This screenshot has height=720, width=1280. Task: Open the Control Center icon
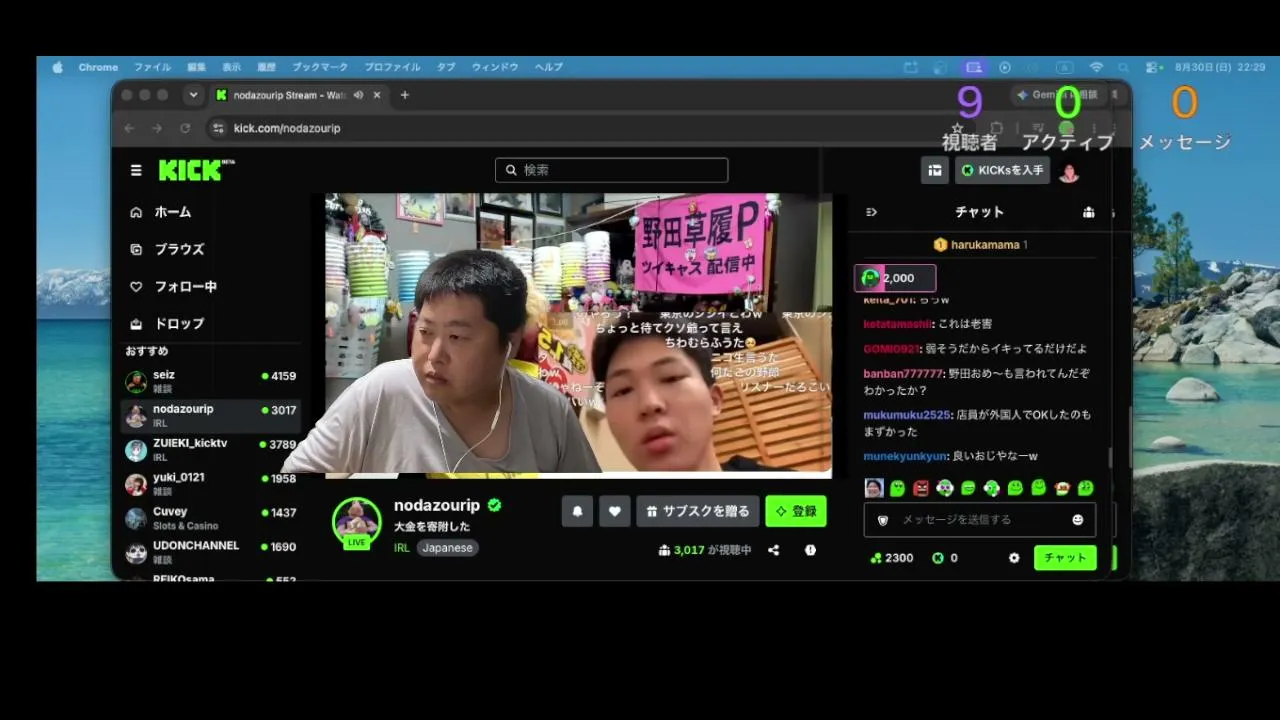(1153, 67)
